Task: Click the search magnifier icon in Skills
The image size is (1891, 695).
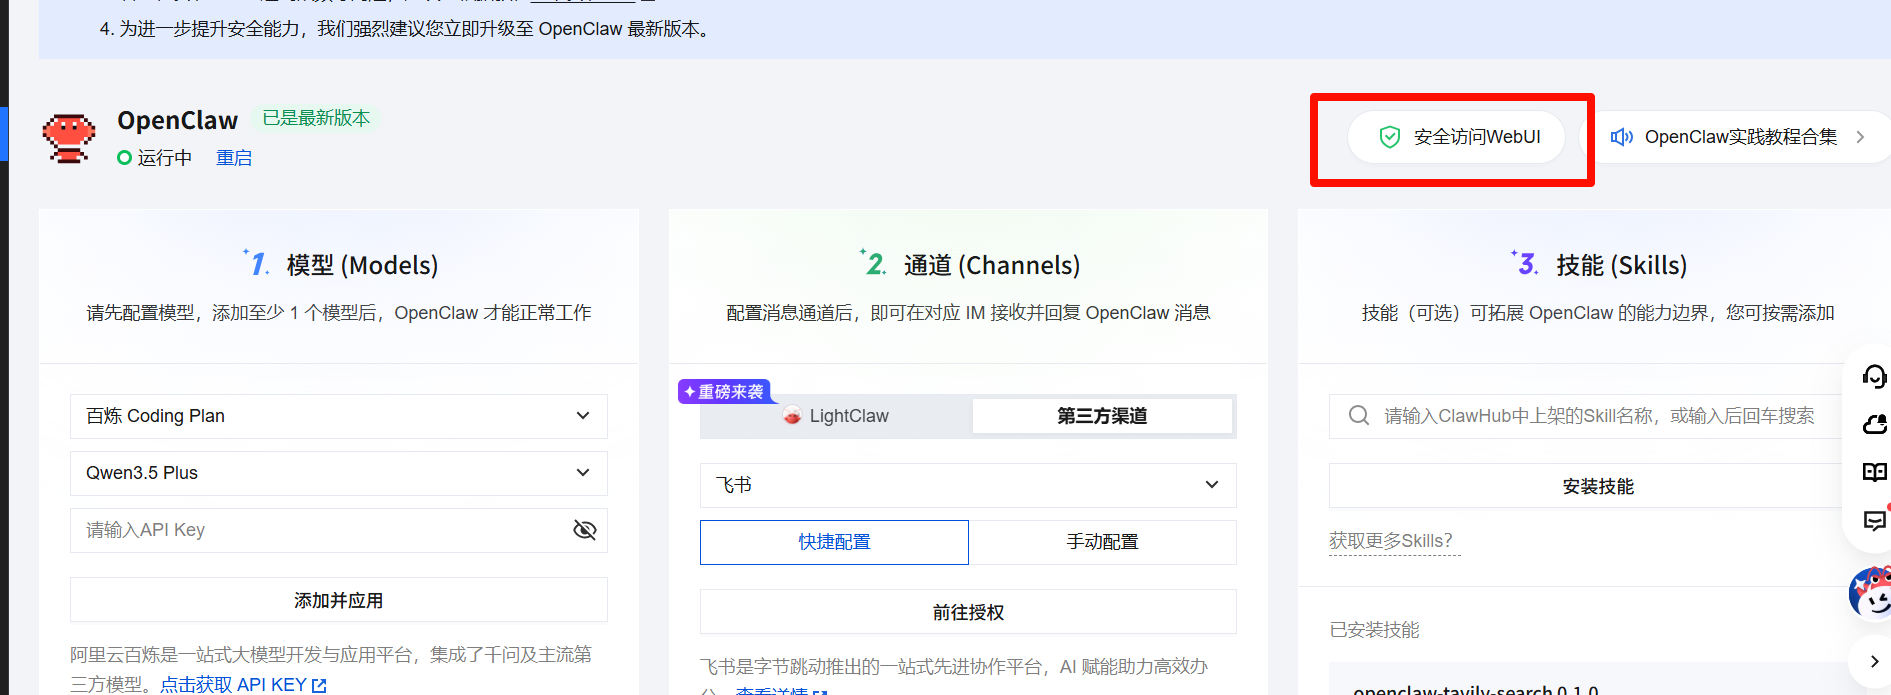Action: (1358, 416)
